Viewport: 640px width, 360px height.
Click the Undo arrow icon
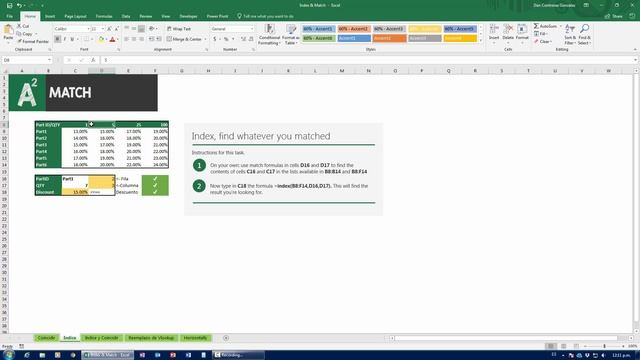pyautogui.click(x=19, y=5)
